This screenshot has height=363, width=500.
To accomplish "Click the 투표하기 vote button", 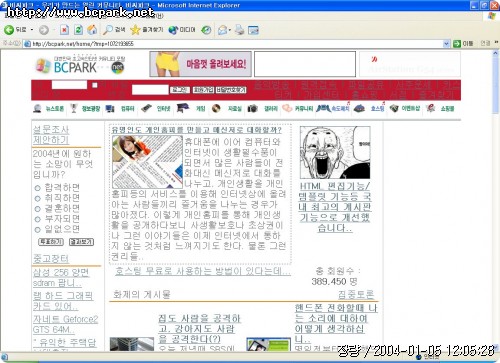I will (51, 242).
